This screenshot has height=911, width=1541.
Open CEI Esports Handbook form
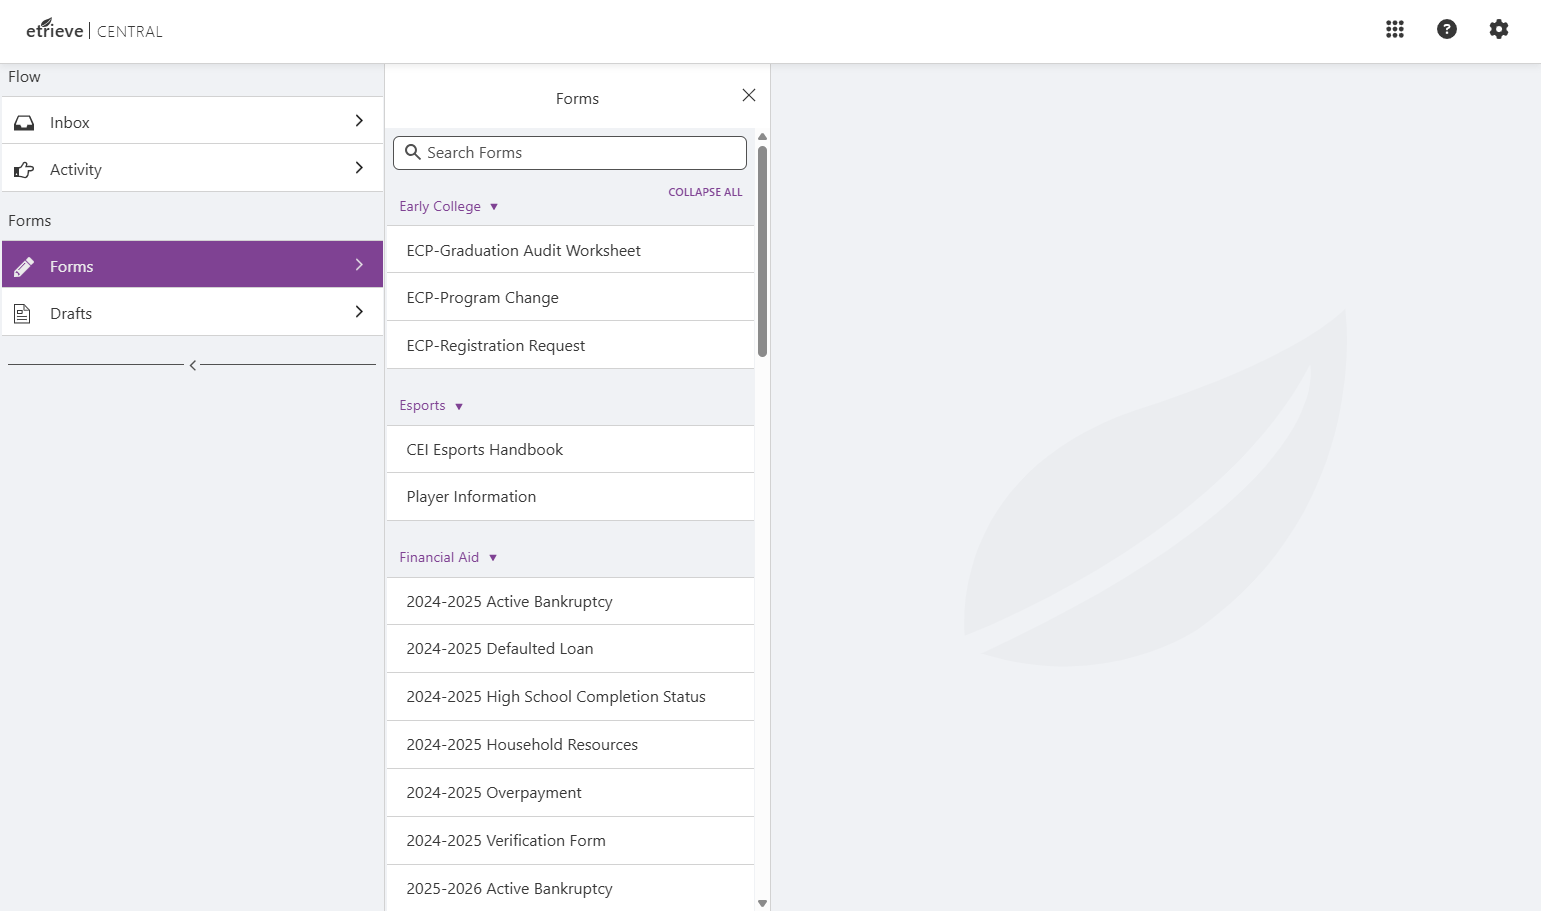click(x=570, y=449)
